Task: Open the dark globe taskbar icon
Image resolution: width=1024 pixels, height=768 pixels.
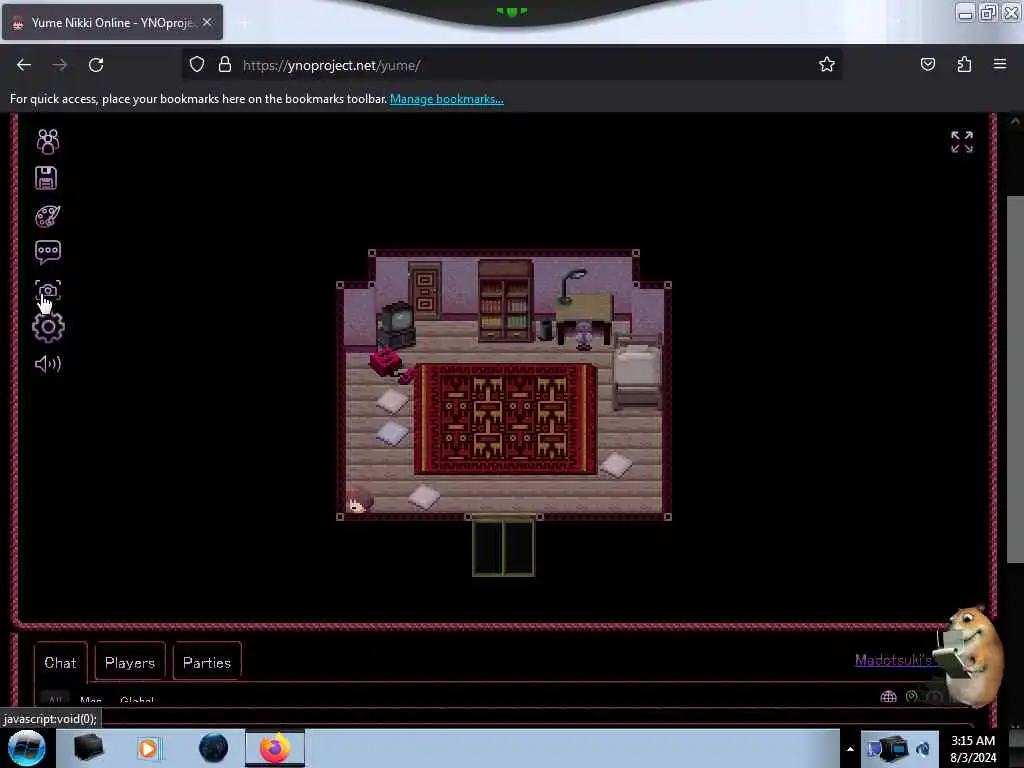Action: (x=213, y=748)
